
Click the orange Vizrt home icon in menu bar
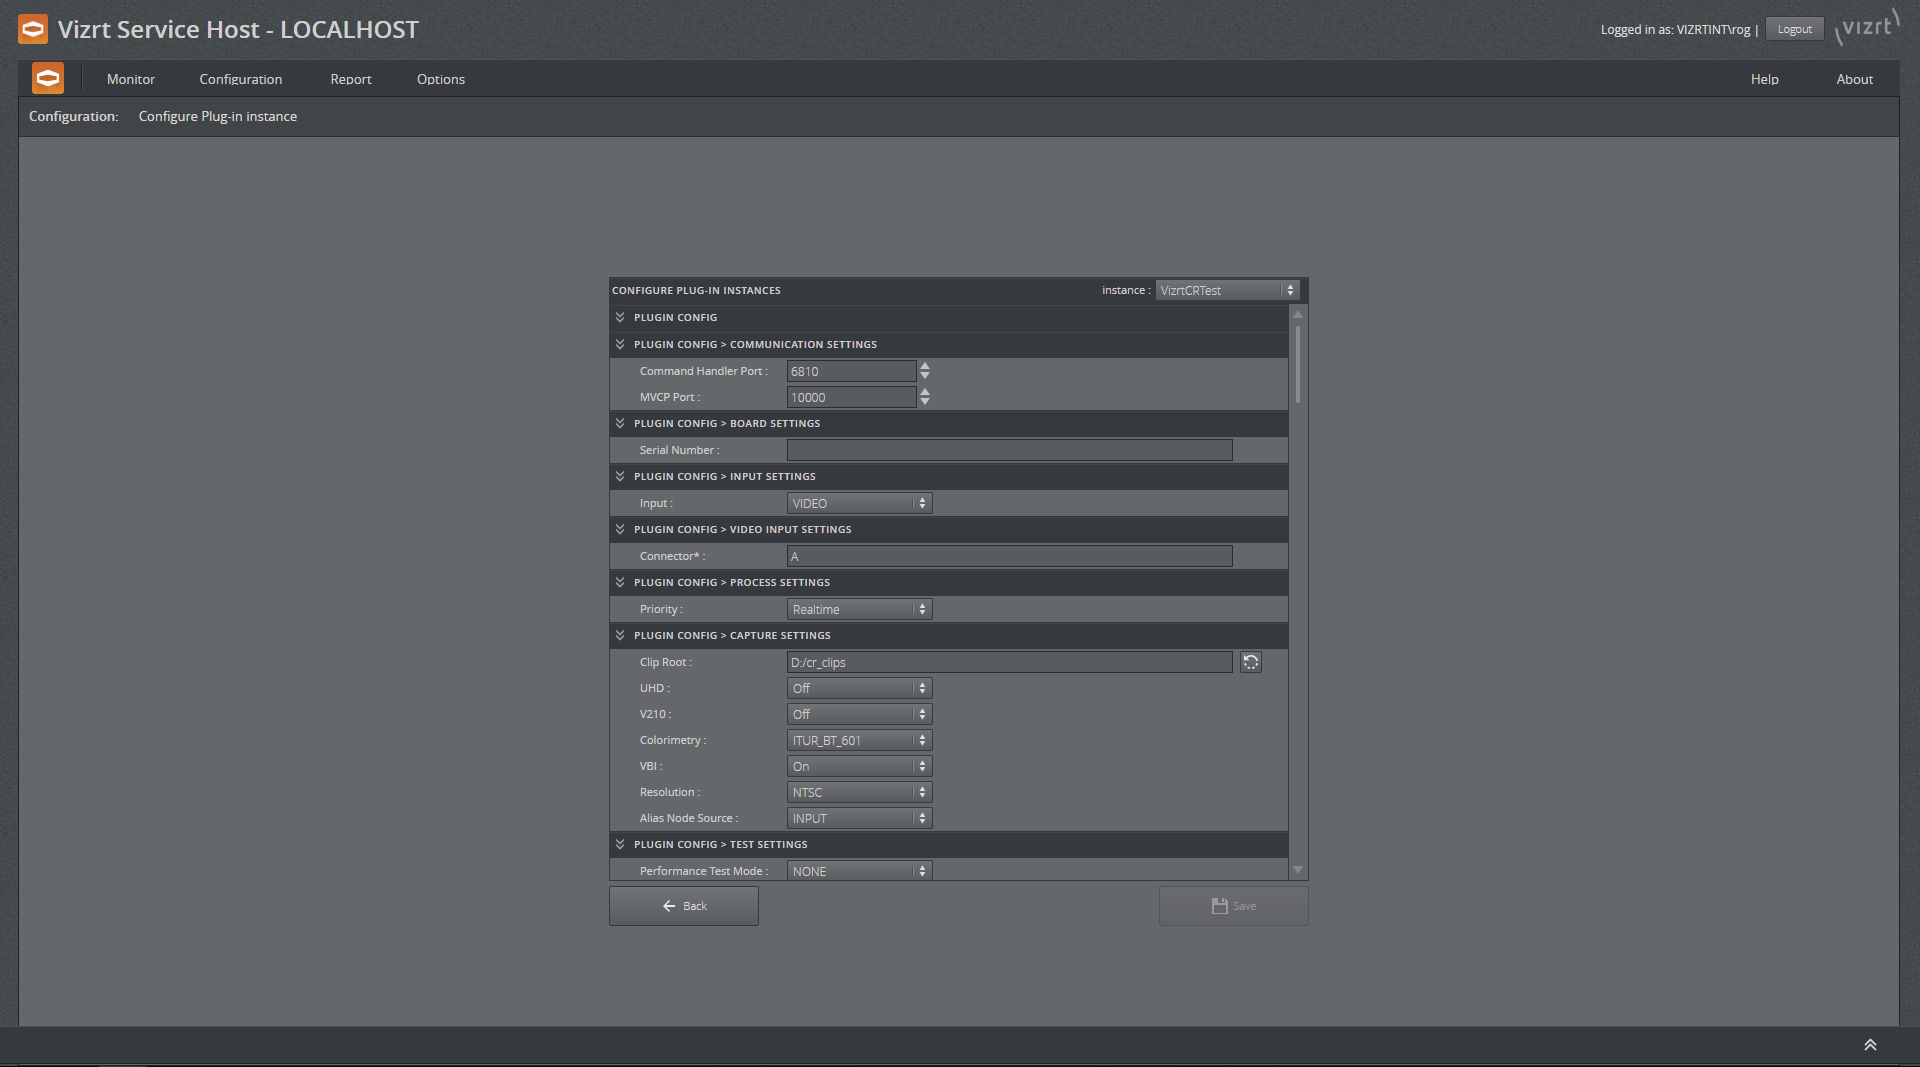click(48, 78)
